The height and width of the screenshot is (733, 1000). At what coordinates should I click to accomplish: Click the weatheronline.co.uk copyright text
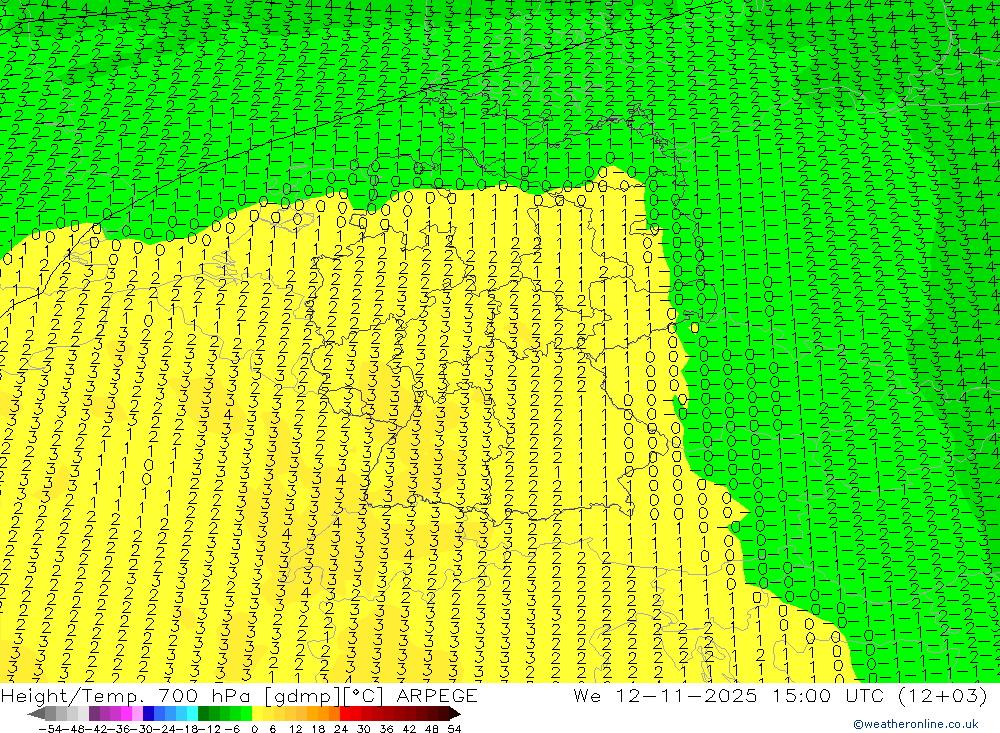[916, 724]
